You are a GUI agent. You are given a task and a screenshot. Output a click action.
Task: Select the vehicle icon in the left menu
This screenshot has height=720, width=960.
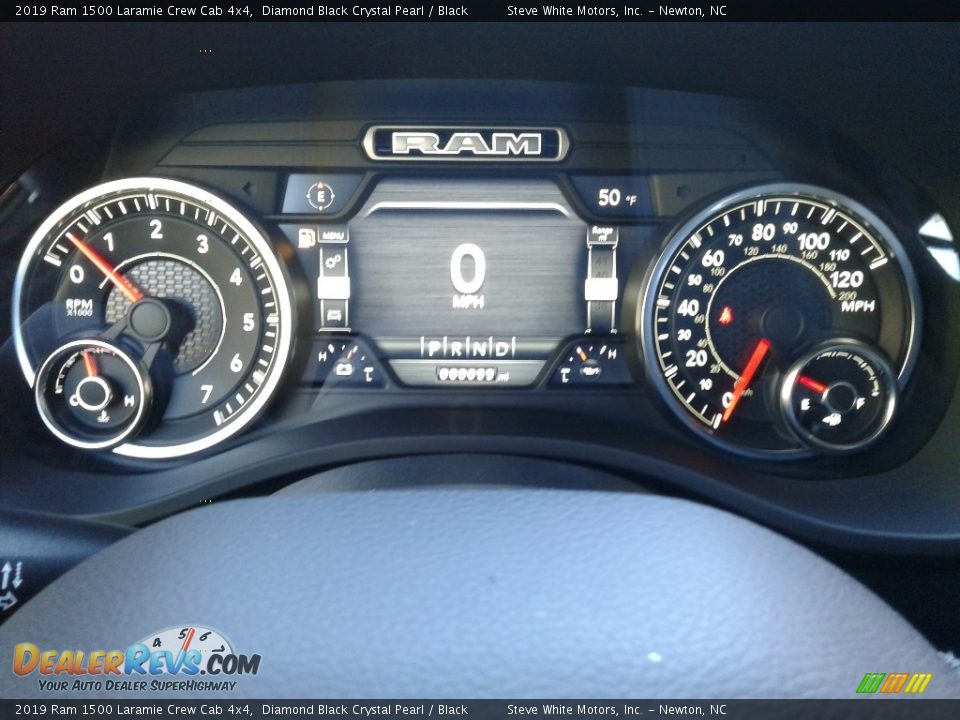point(333,317)
